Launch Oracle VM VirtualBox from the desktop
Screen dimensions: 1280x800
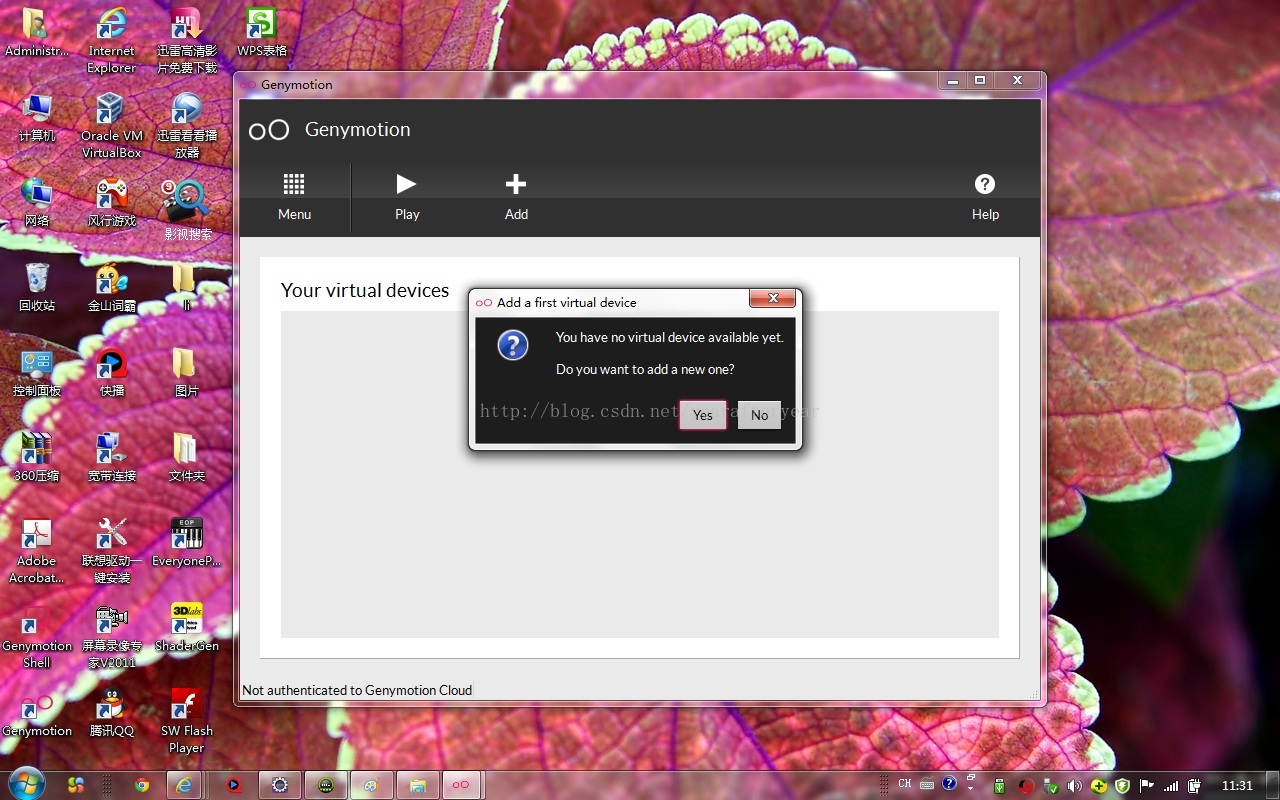[x=111, y=126]
